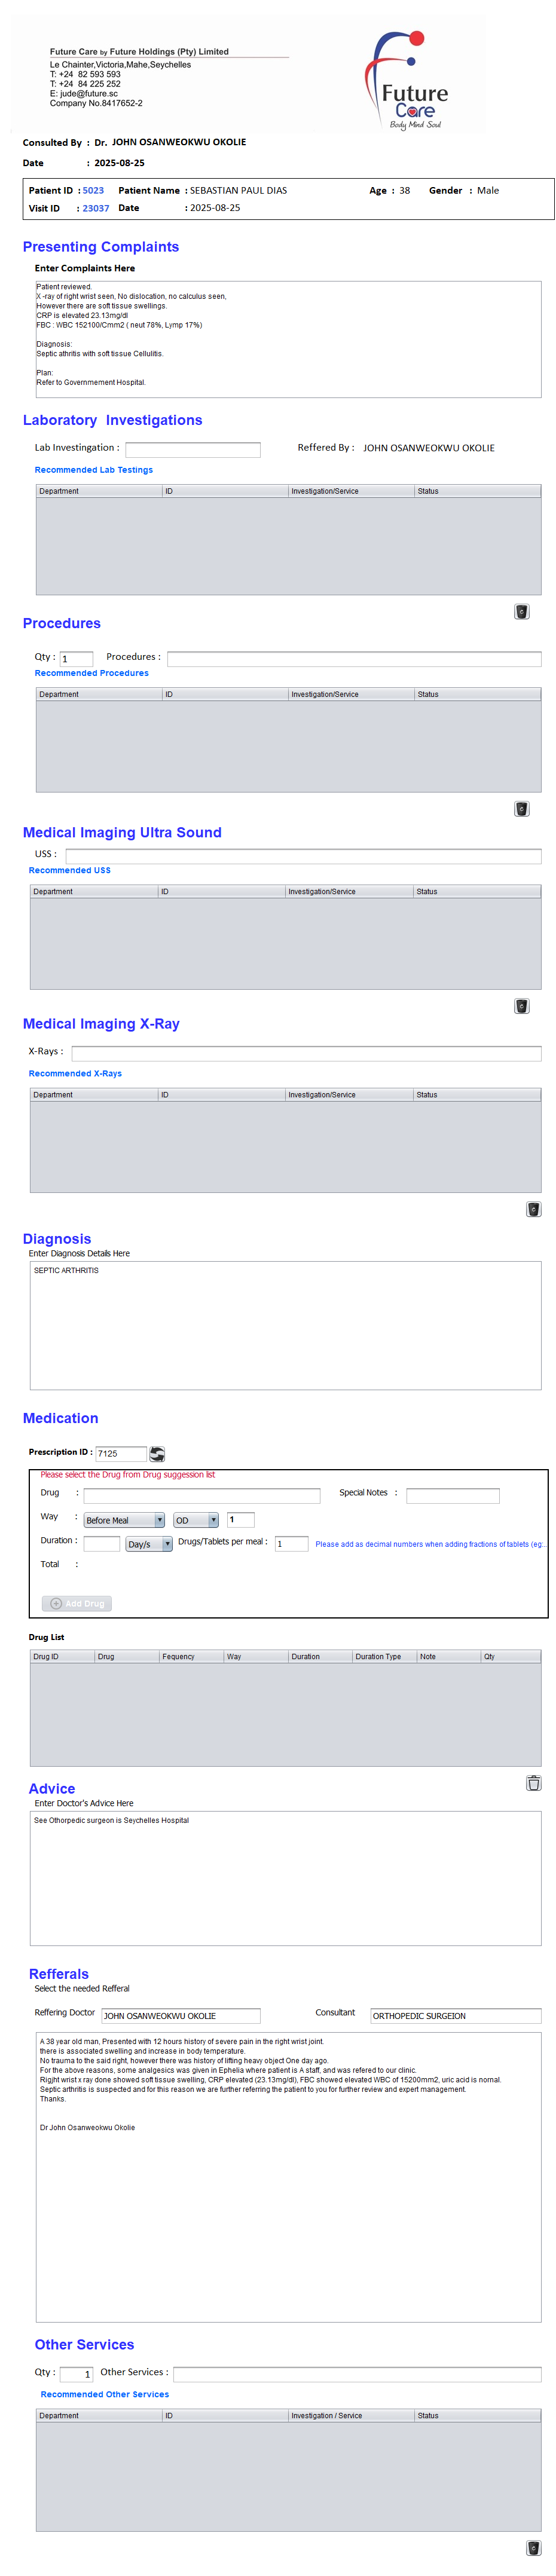Click the trash icon under the Procedures table

pos(521,809)
